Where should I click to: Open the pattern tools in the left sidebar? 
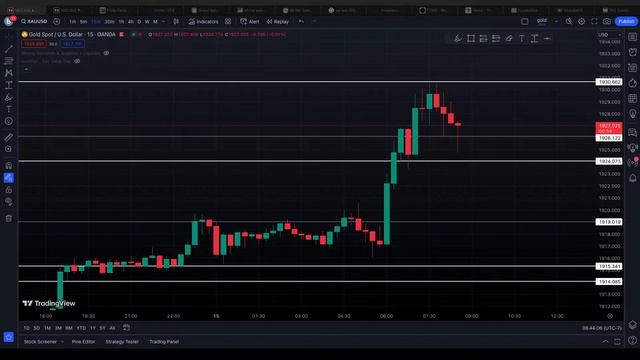[9, 73]
